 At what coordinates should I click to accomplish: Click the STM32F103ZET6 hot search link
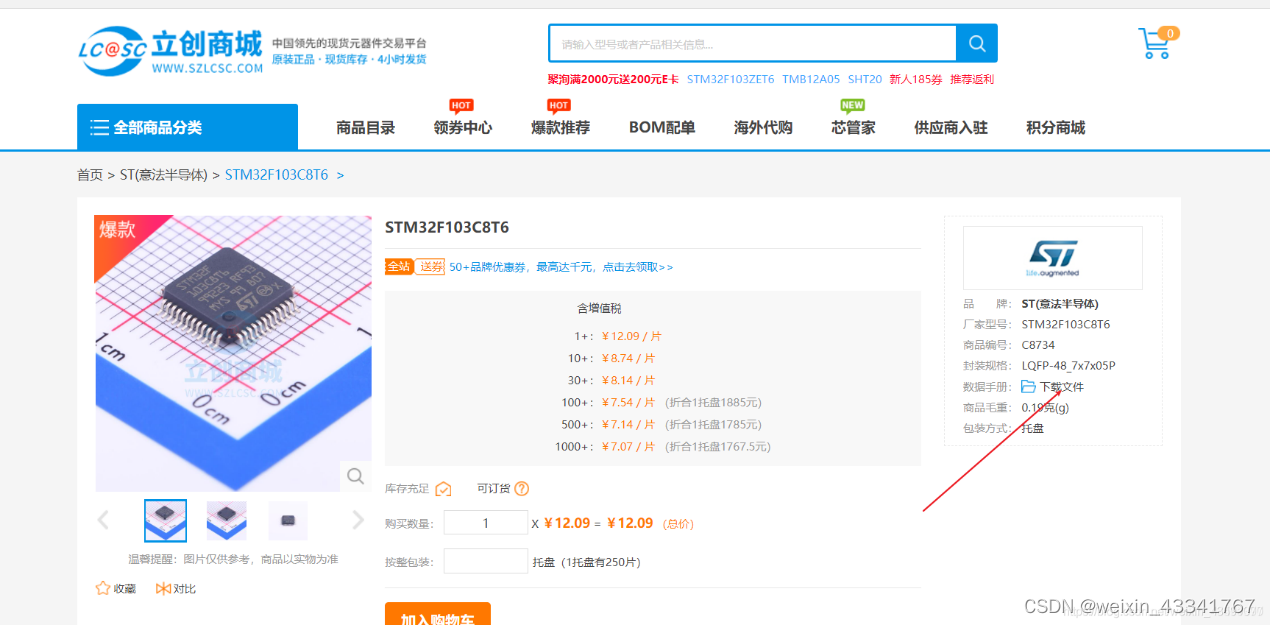pyautogui.click(x=730, y=79)
